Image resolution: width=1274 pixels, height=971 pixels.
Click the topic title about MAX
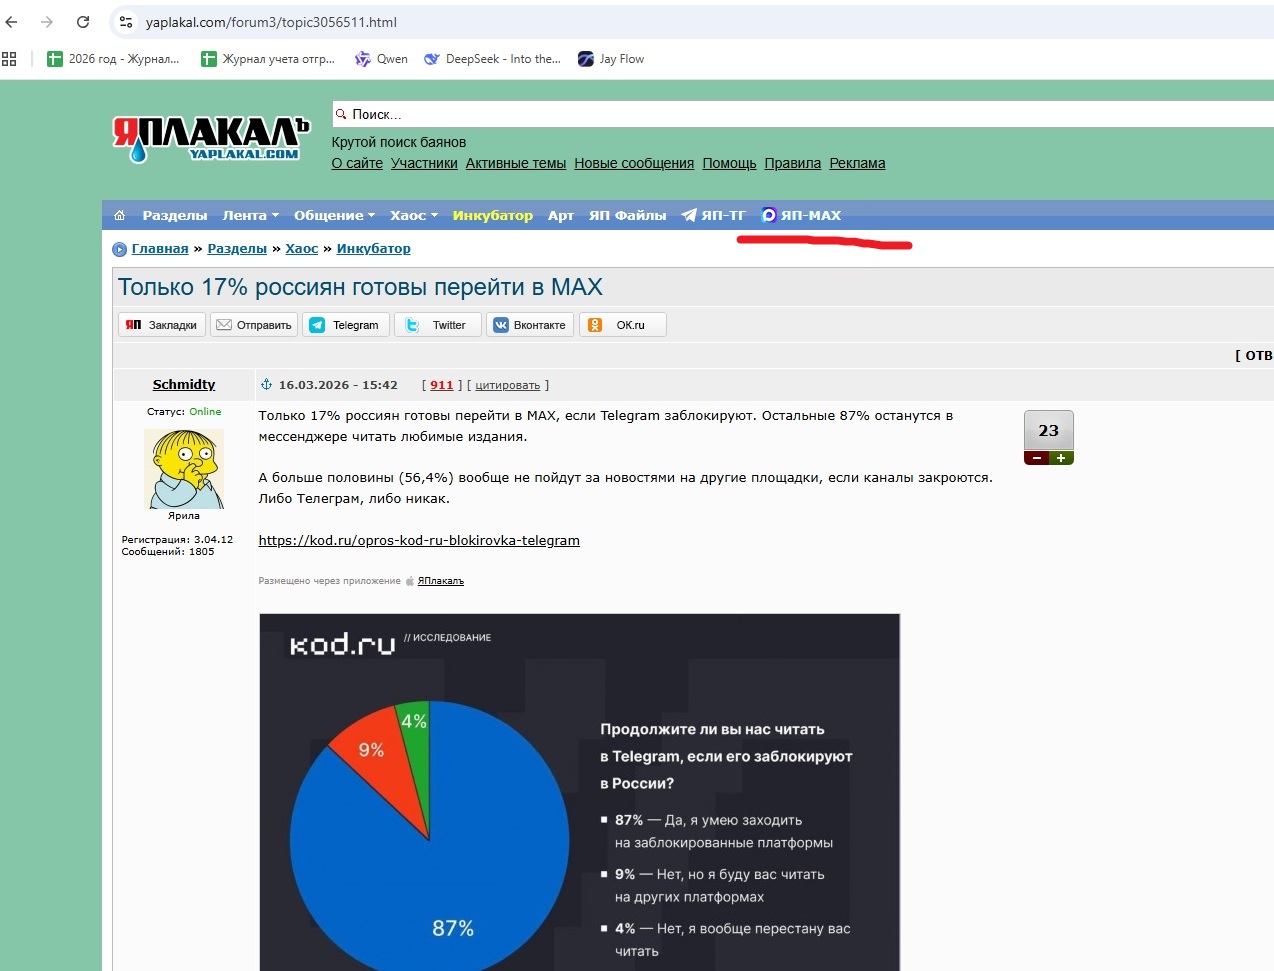pos(360,288)
